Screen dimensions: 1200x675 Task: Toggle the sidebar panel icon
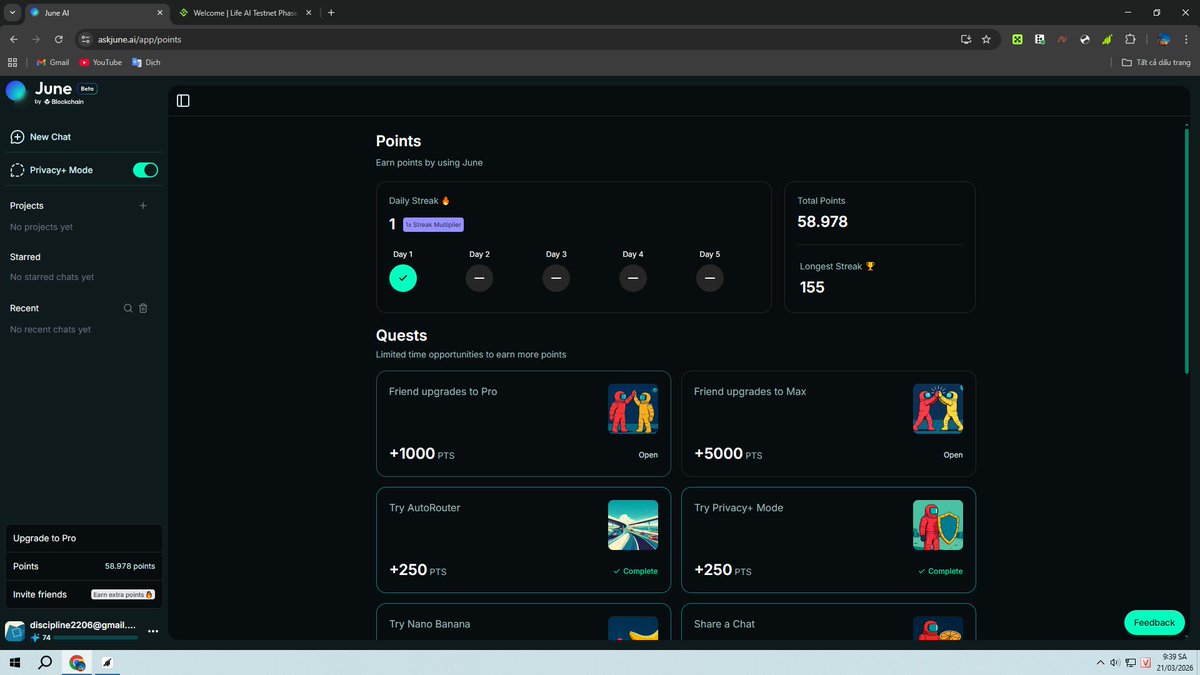click(x=183, y=100)
